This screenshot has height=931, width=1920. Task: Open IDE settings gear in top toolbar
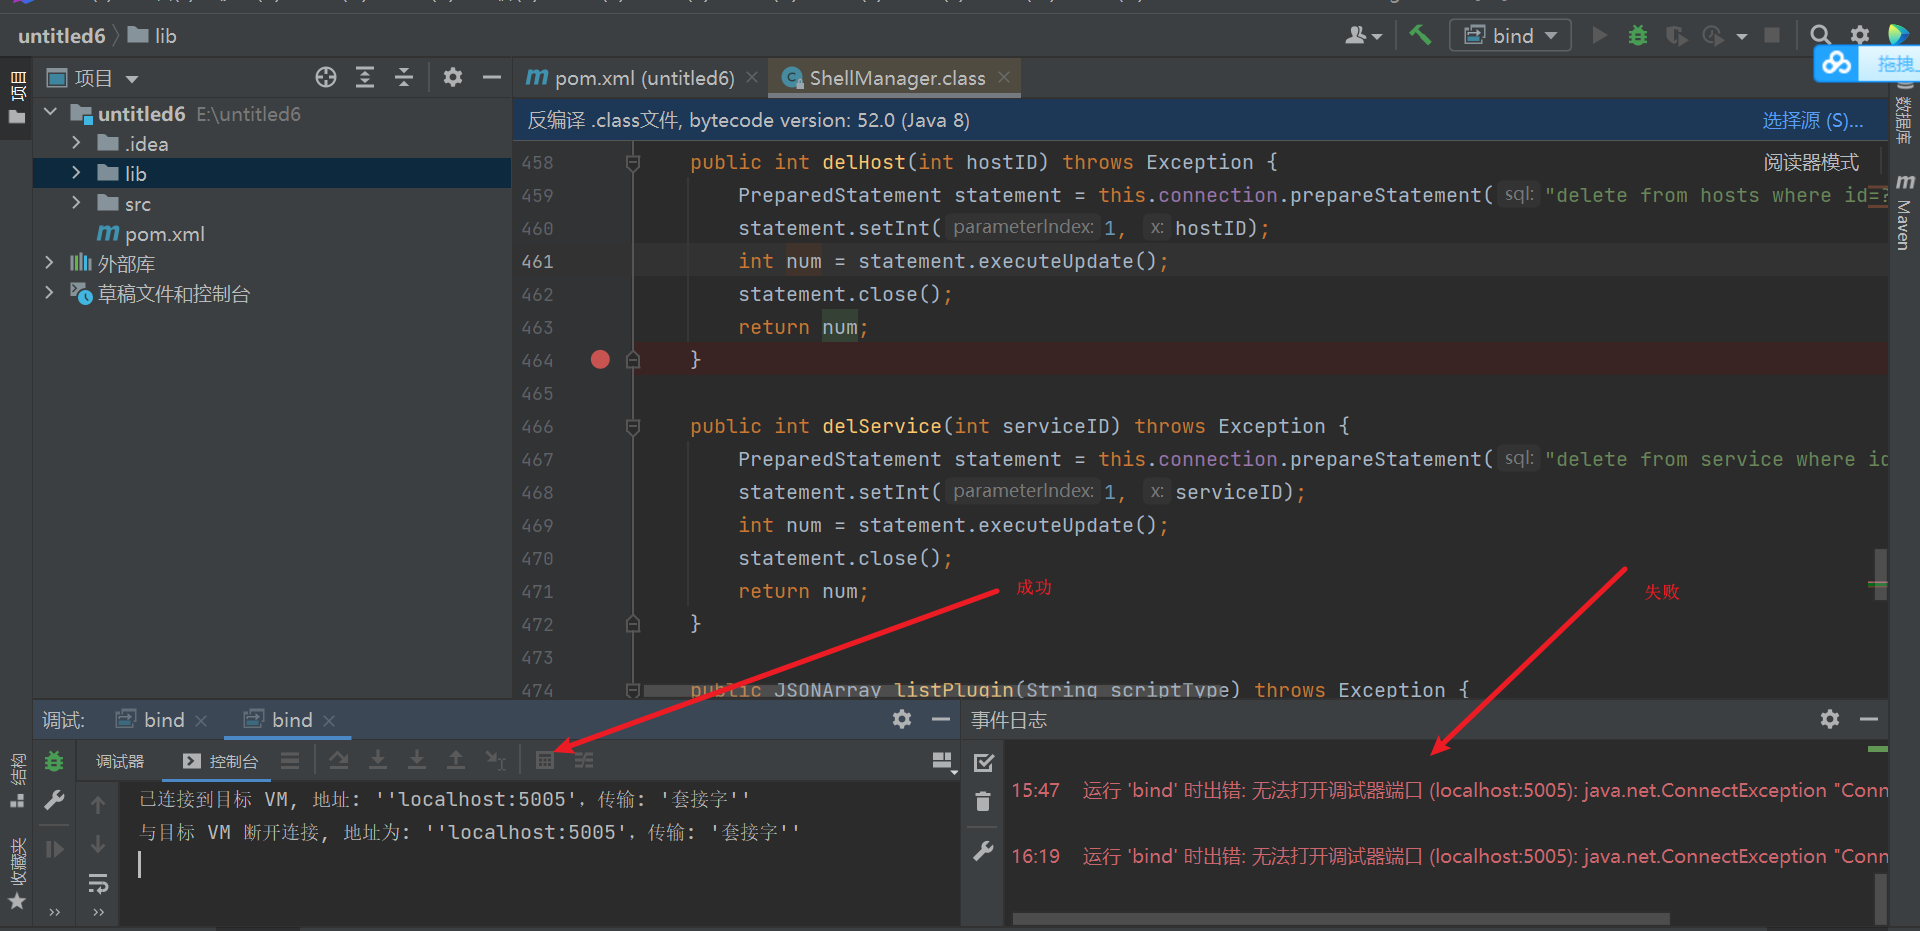(1859, 36)
